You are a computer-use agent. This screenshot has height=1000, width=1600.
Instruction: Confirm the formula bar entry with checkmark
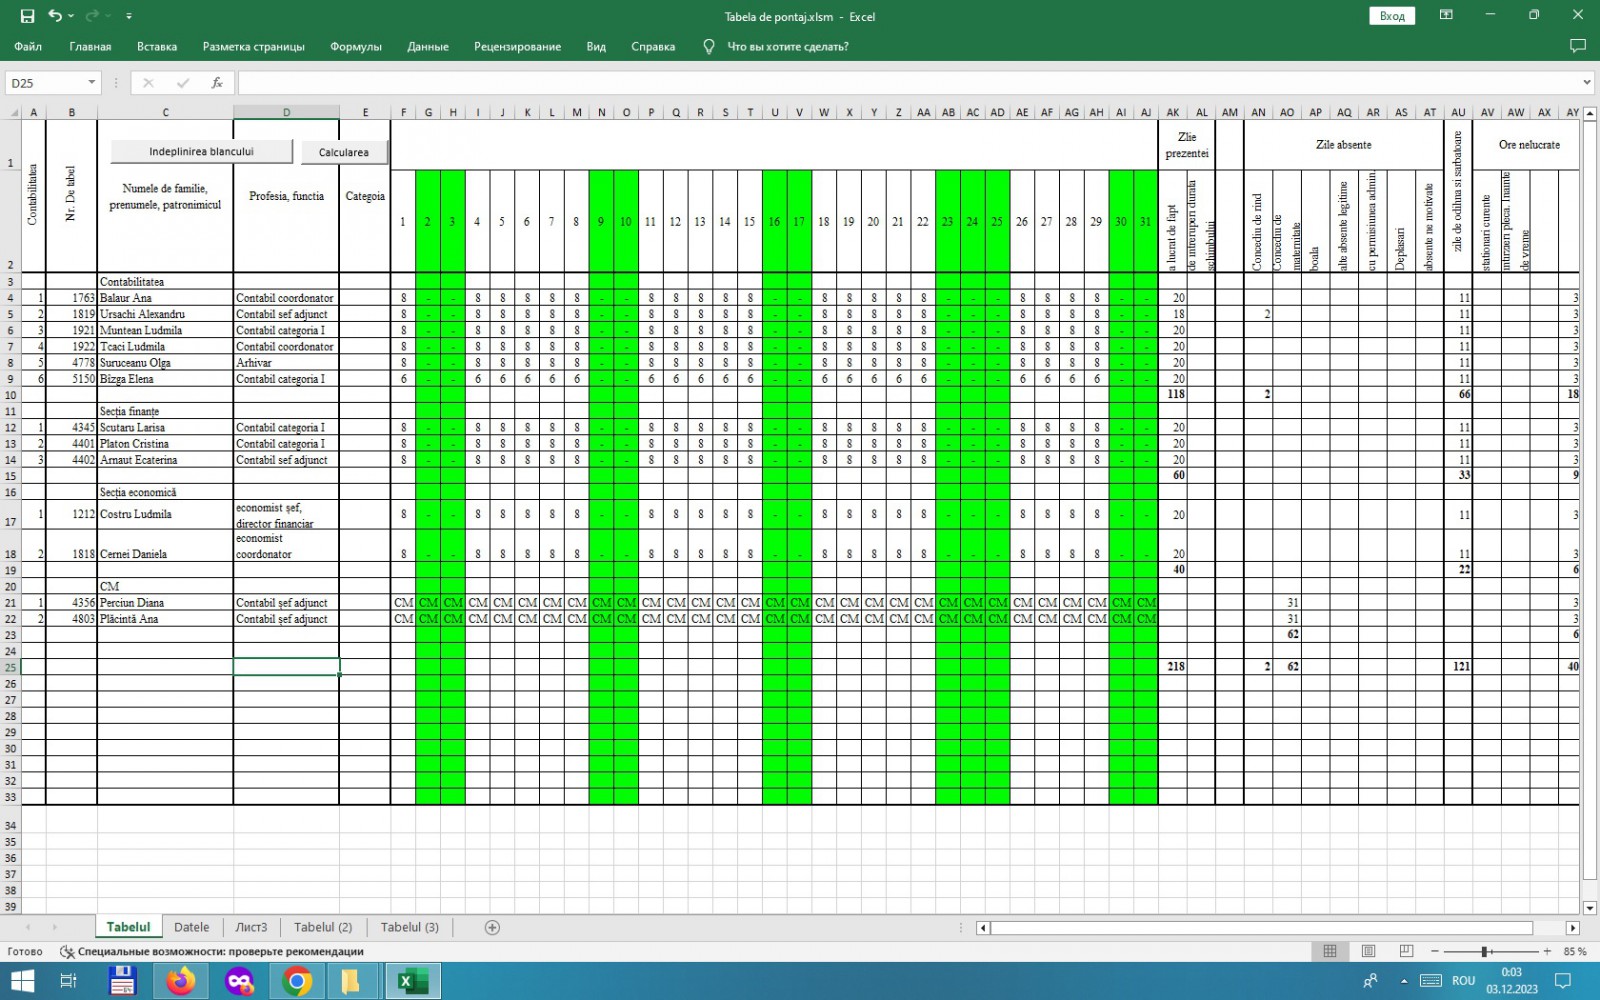pos(182,83)
